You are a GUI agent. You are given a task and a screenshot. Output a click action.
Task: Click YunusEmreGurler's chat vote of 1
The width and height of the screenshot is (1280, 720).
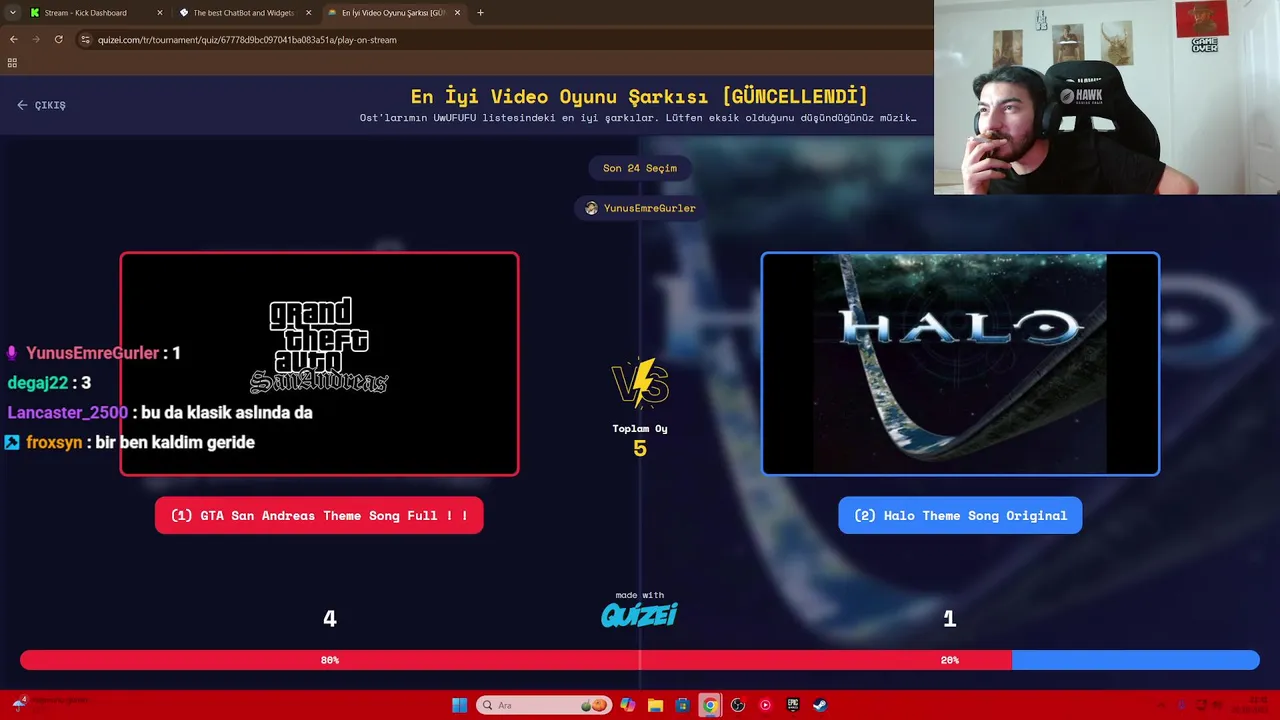pyautogui.click(x=93, y=353)
